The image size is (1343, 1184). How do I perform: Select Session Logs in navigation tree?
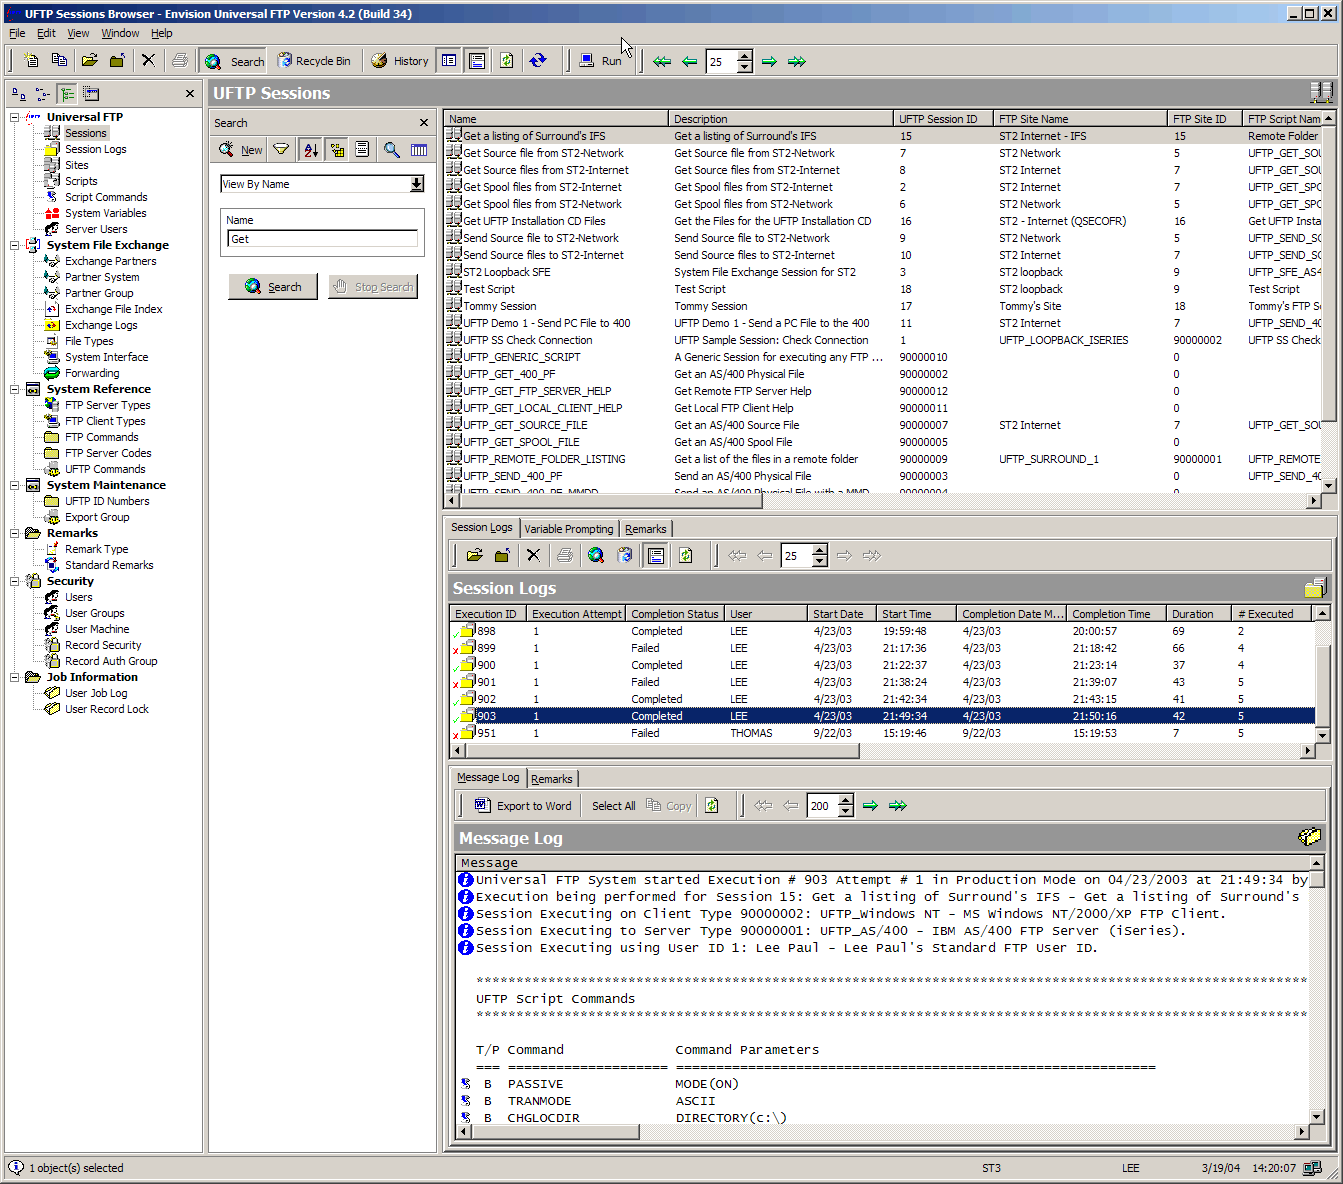click(96, 149)
